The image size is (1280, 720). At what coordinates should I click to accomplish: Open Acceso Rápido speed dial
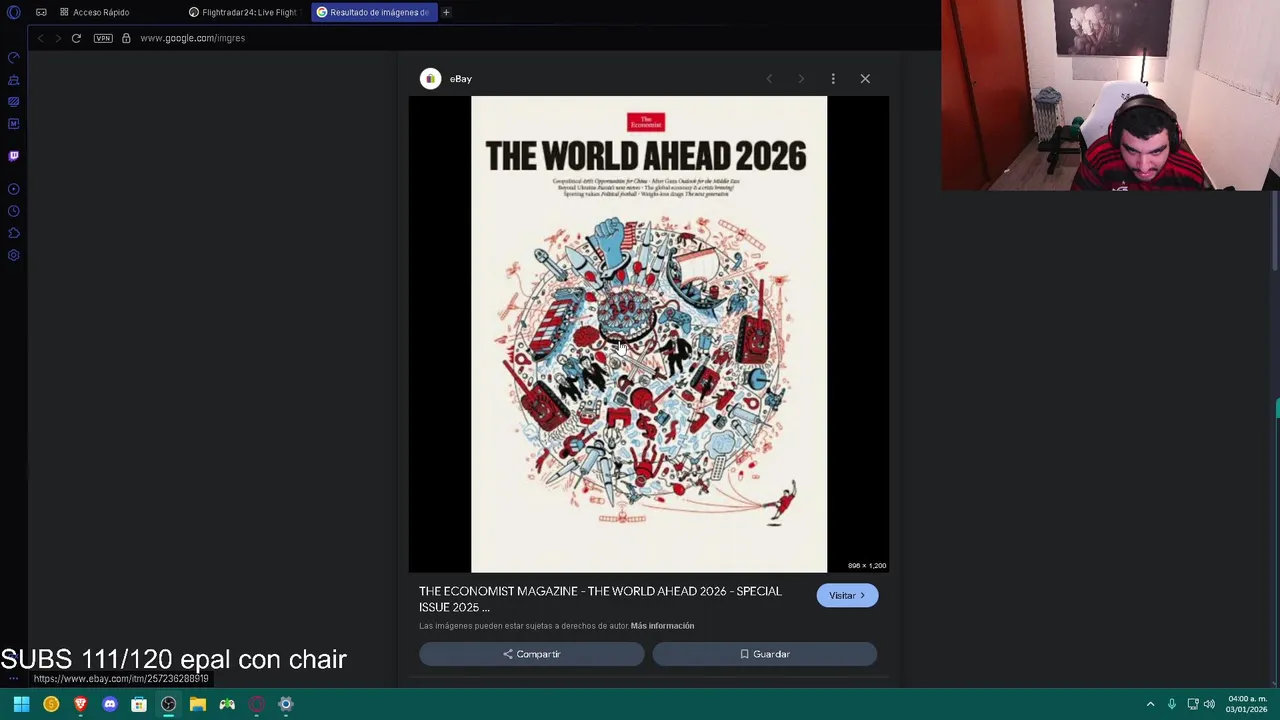tap(94, 12)
